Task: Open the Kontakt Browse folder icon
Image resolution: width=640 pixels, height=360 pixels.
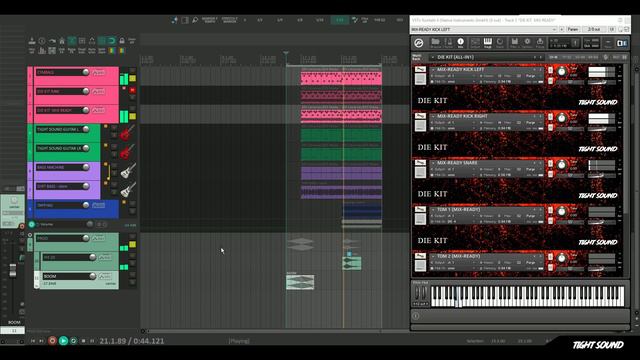Action: click(x=436, y=43)
